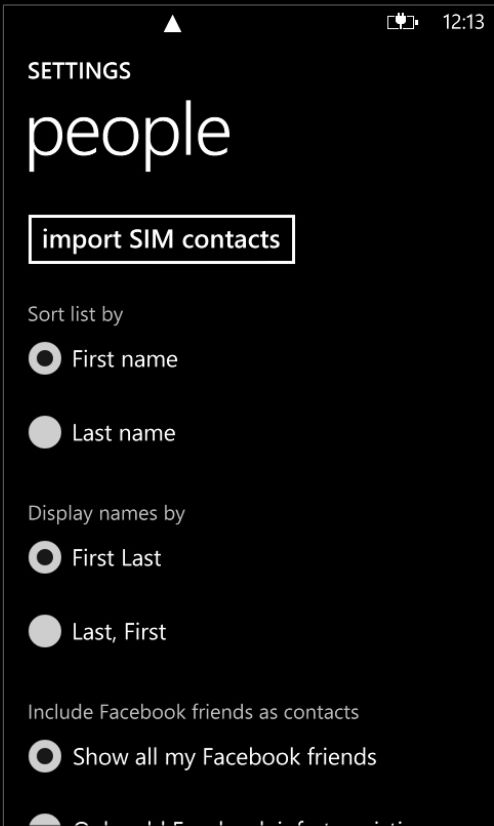494x826 pixels.
Task: Tap the 12:13 clock in status bar
Action: pyautogui.click(x=463, y=22)
